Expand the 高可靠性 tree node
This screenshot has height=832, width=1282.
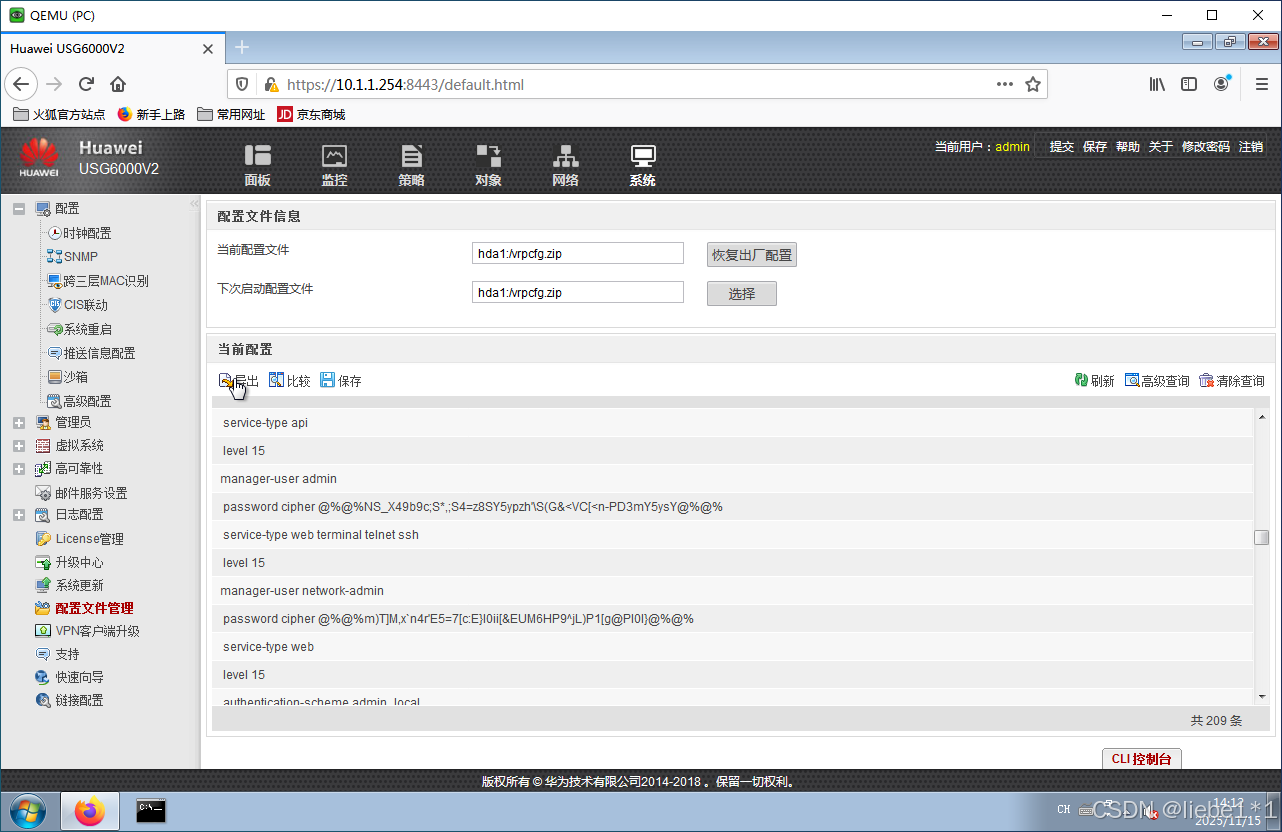[x=19, y=469]
